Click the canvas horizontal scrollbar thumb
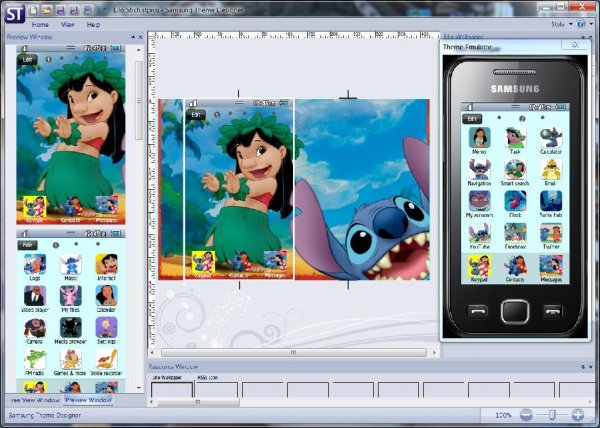The height and width of the screenshot is (428, 600). point(294,352)
